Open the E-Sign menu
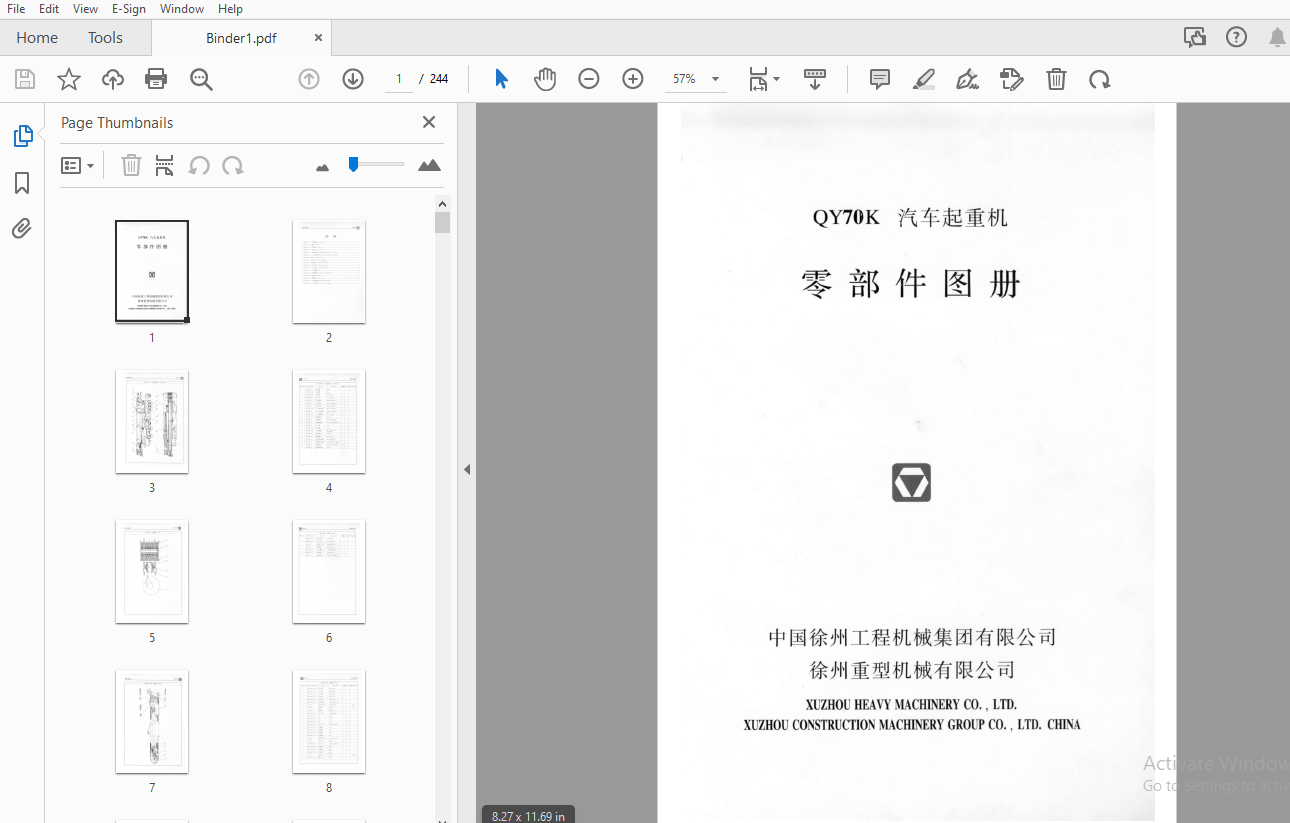The height and width of the screenshot is (823, 1290). [x=128, y=9]
